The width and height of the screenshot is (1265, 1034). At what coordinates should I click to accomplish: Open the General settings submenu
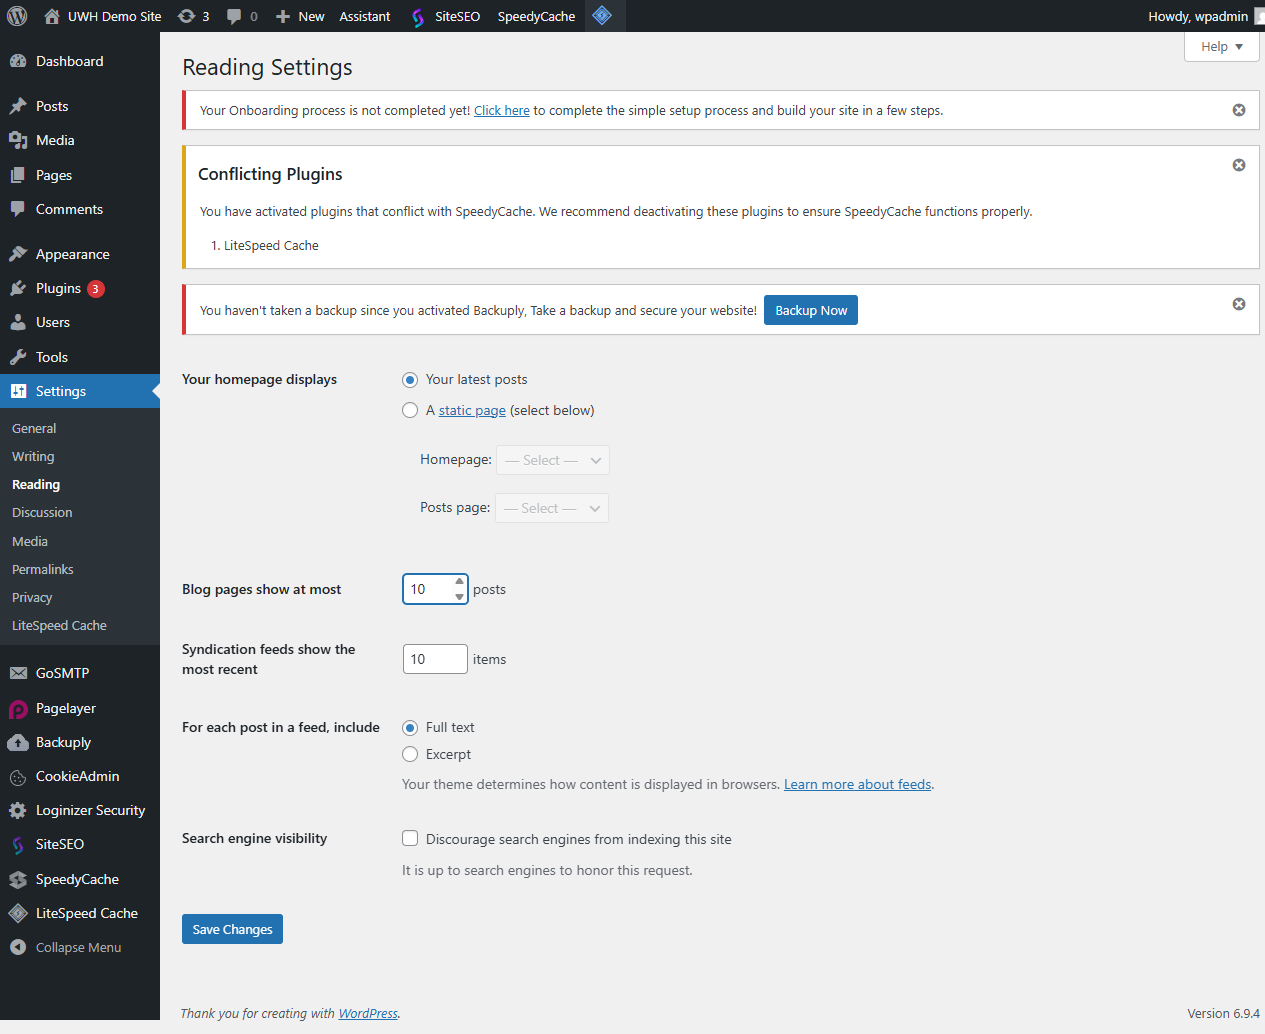pyautogui.click(x=34, y=428)
